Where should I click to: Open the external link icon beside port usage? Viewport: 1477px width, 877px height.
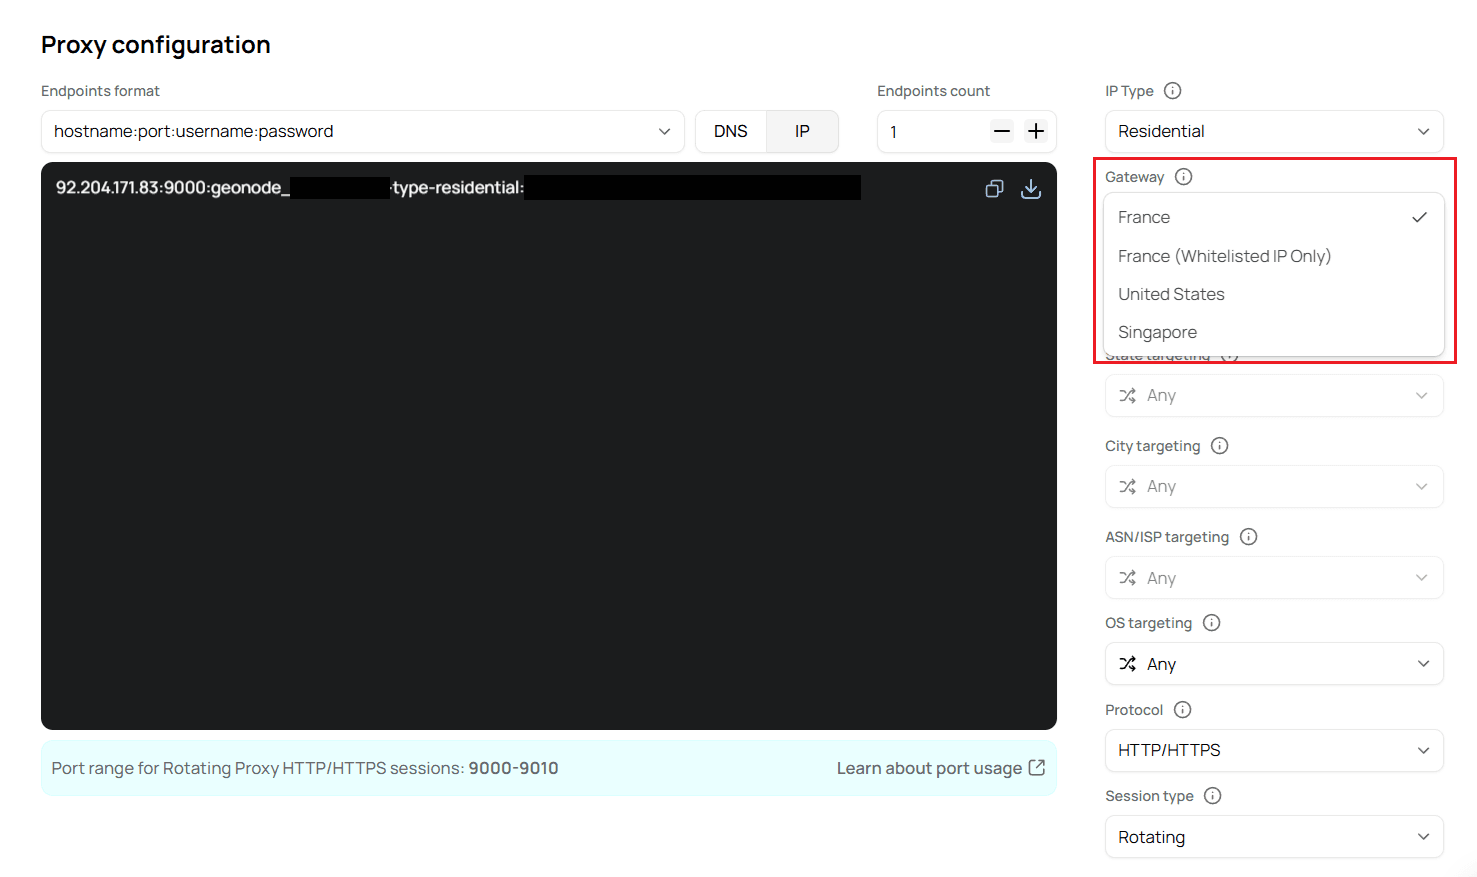pos(1037,767)
